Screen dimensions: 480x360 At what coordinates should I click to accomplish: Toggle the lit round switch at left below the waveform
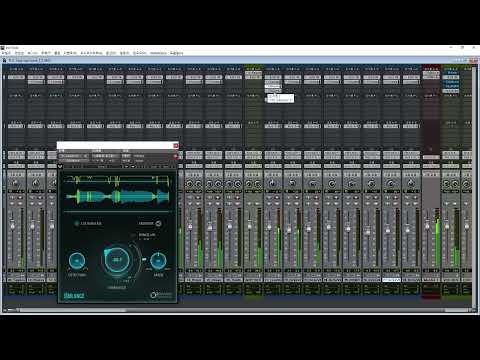[x=77, y=223]
